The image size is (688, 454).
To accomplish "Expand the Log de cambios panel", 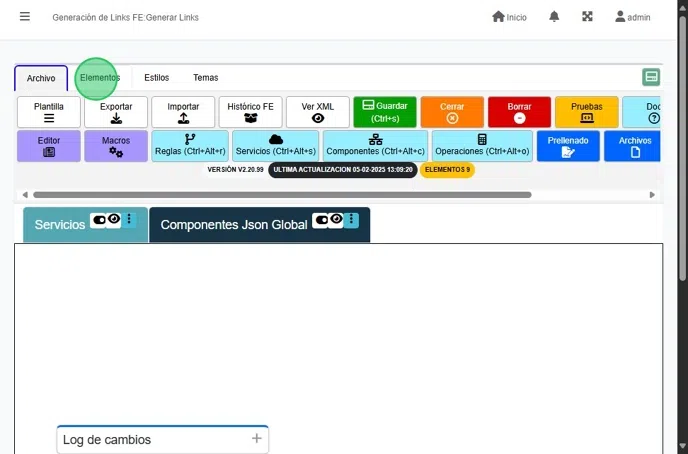I will click(257, 438).
